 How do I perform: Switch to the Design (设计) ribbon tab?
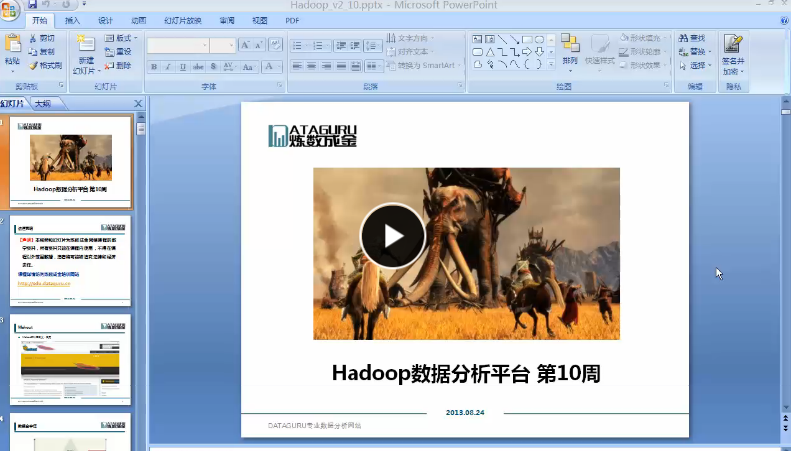[105, 21]
